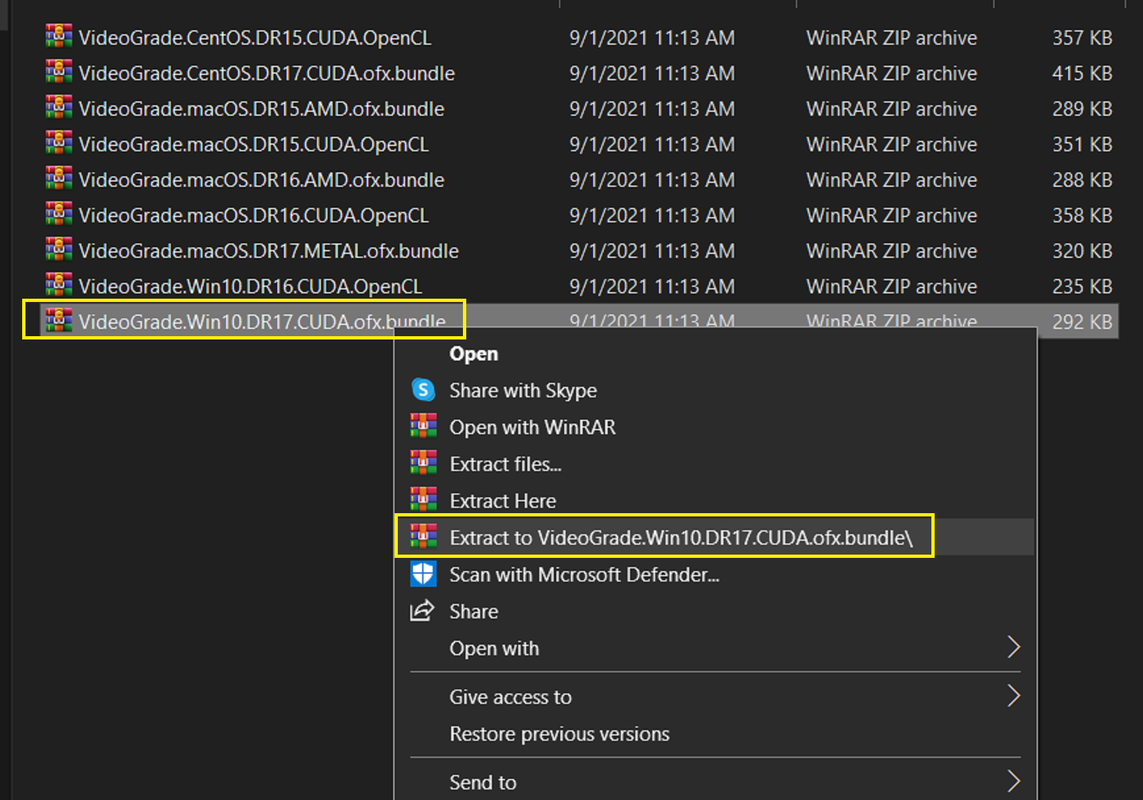Click the 292 KB size cell
The height and width of the screenshot is (800, 1143).
coord(1082,322)
